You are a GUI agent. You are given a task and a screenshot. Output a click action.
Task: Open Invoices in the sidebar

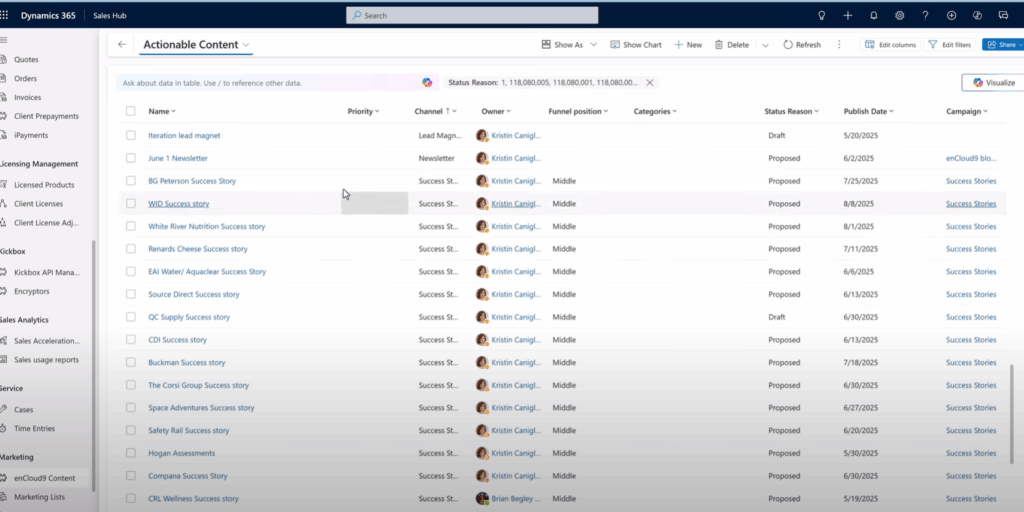point(27,97)
